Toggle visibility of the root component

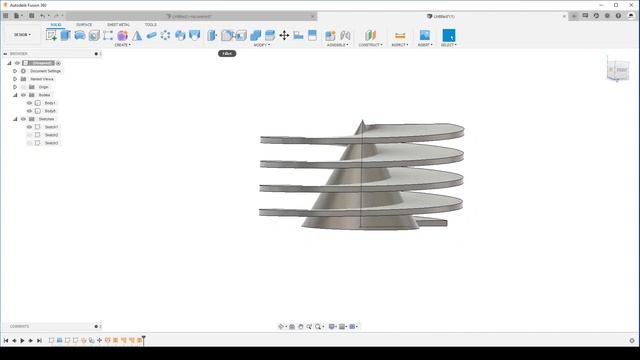(17, 63)
